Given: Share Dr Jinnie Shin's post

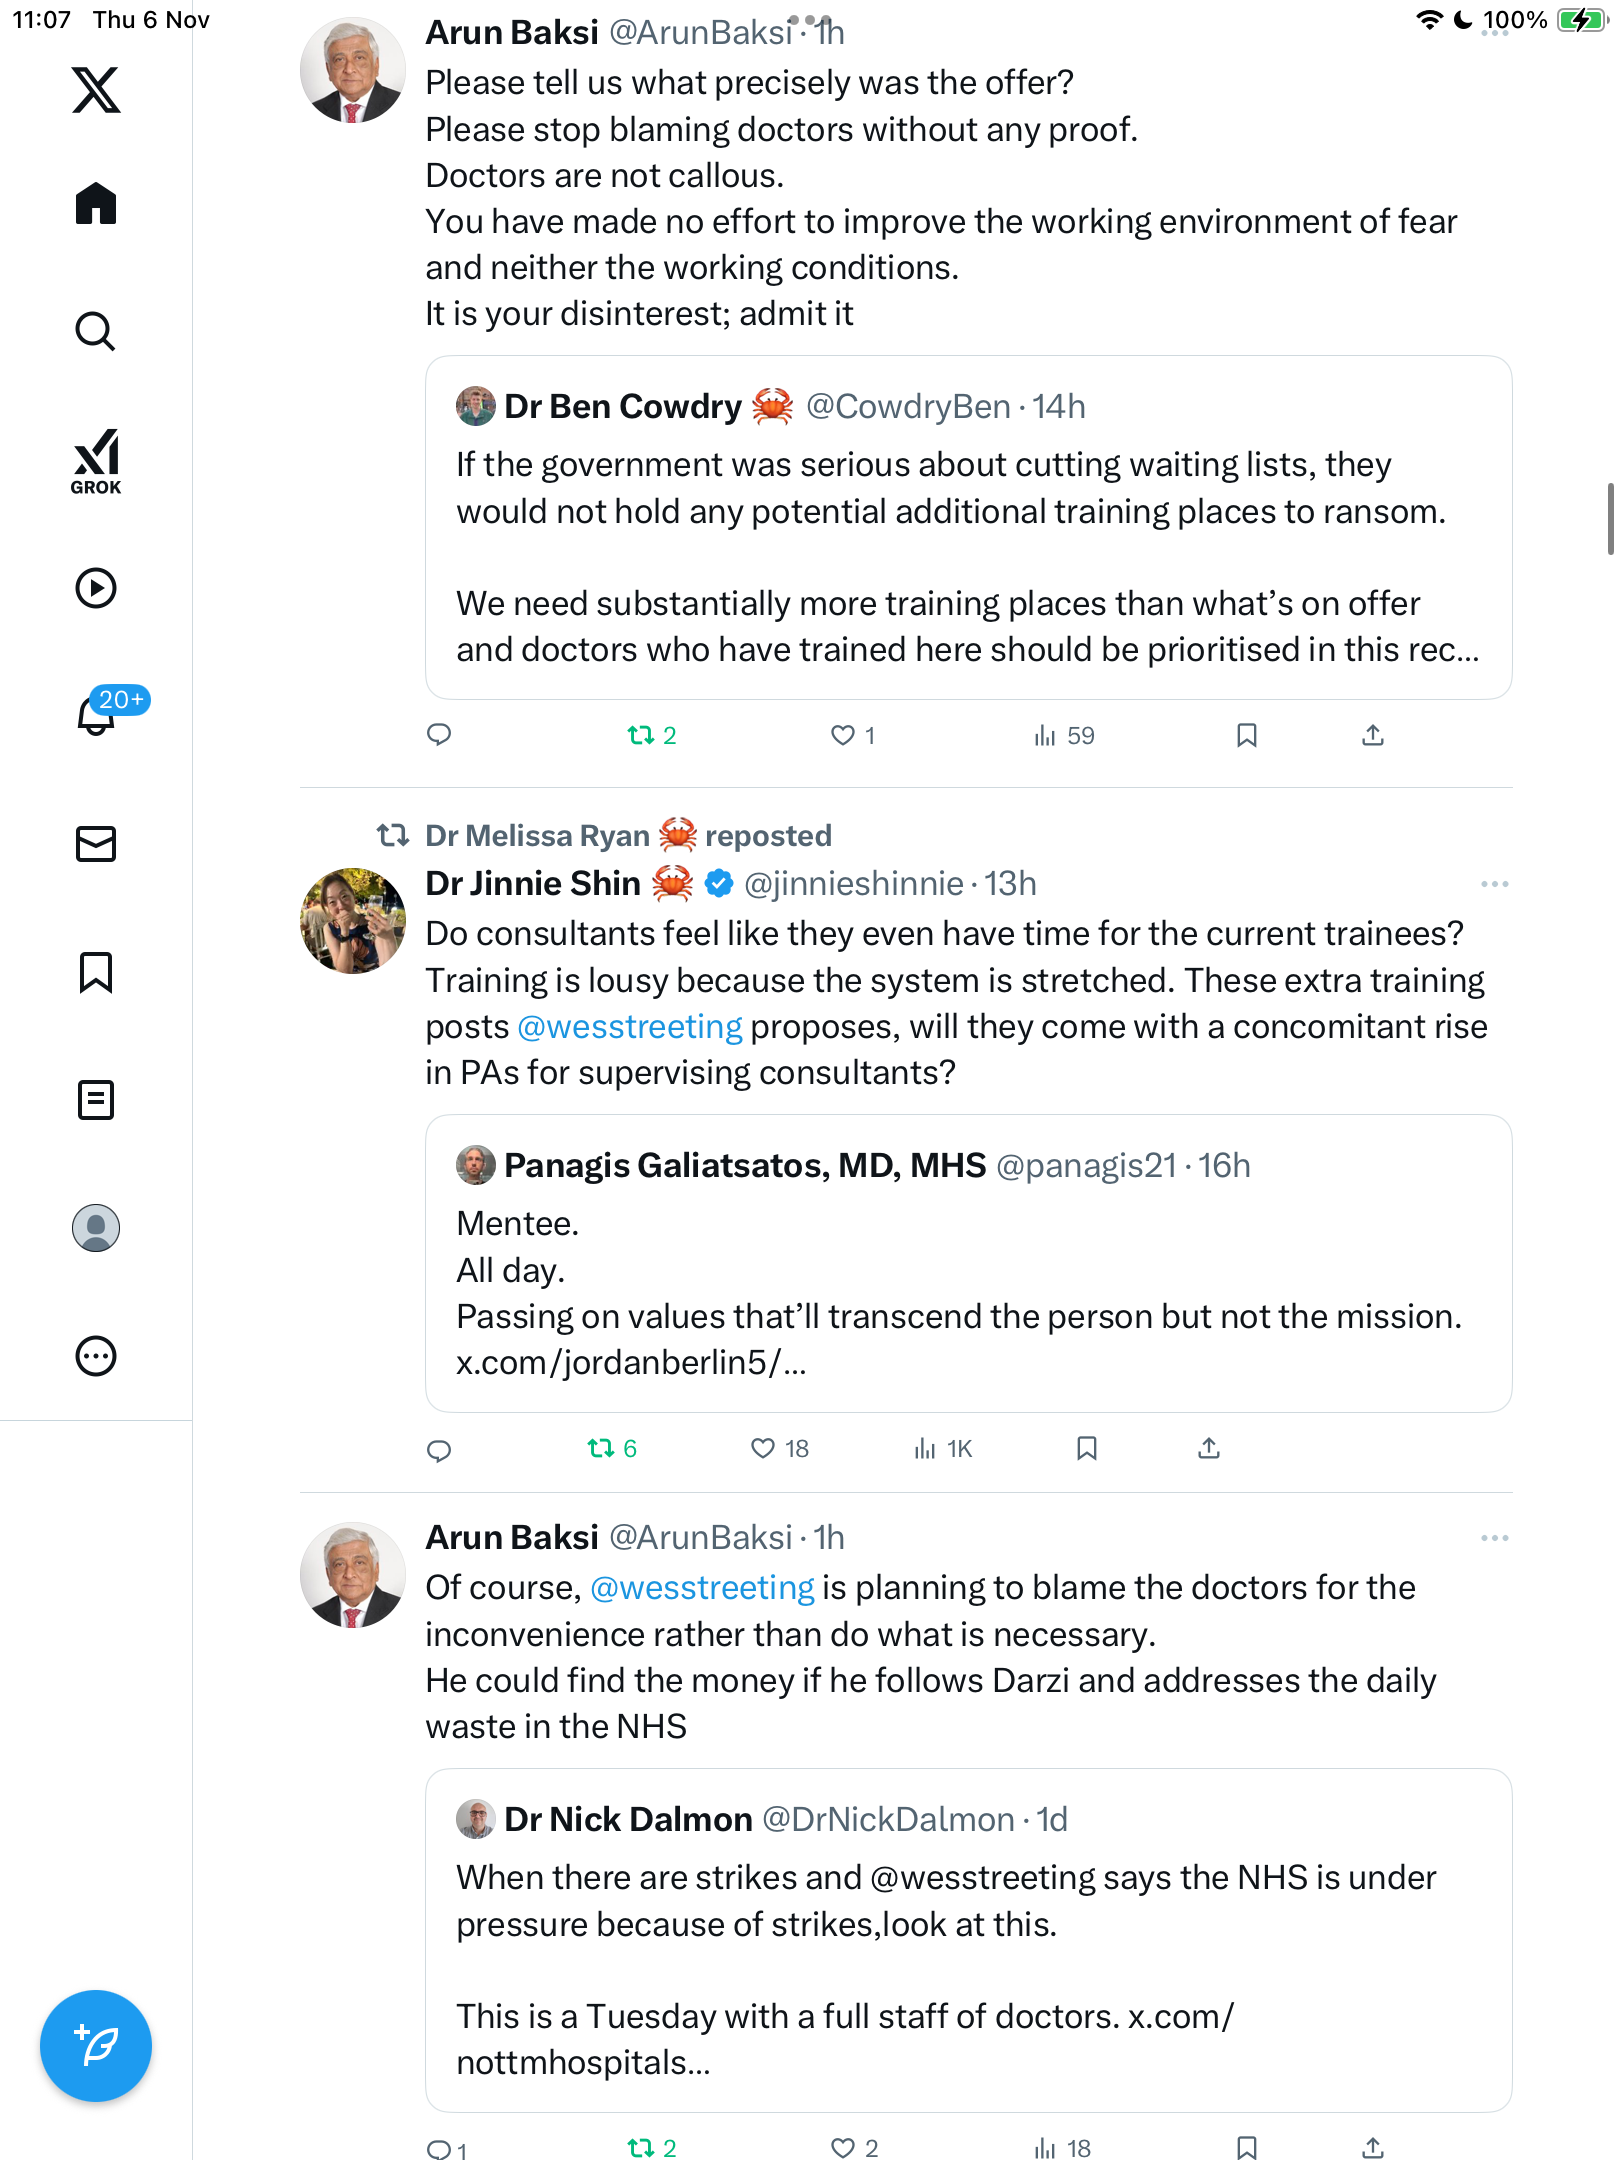Looking at the screenshot, I should [x=1208, y=1448].
